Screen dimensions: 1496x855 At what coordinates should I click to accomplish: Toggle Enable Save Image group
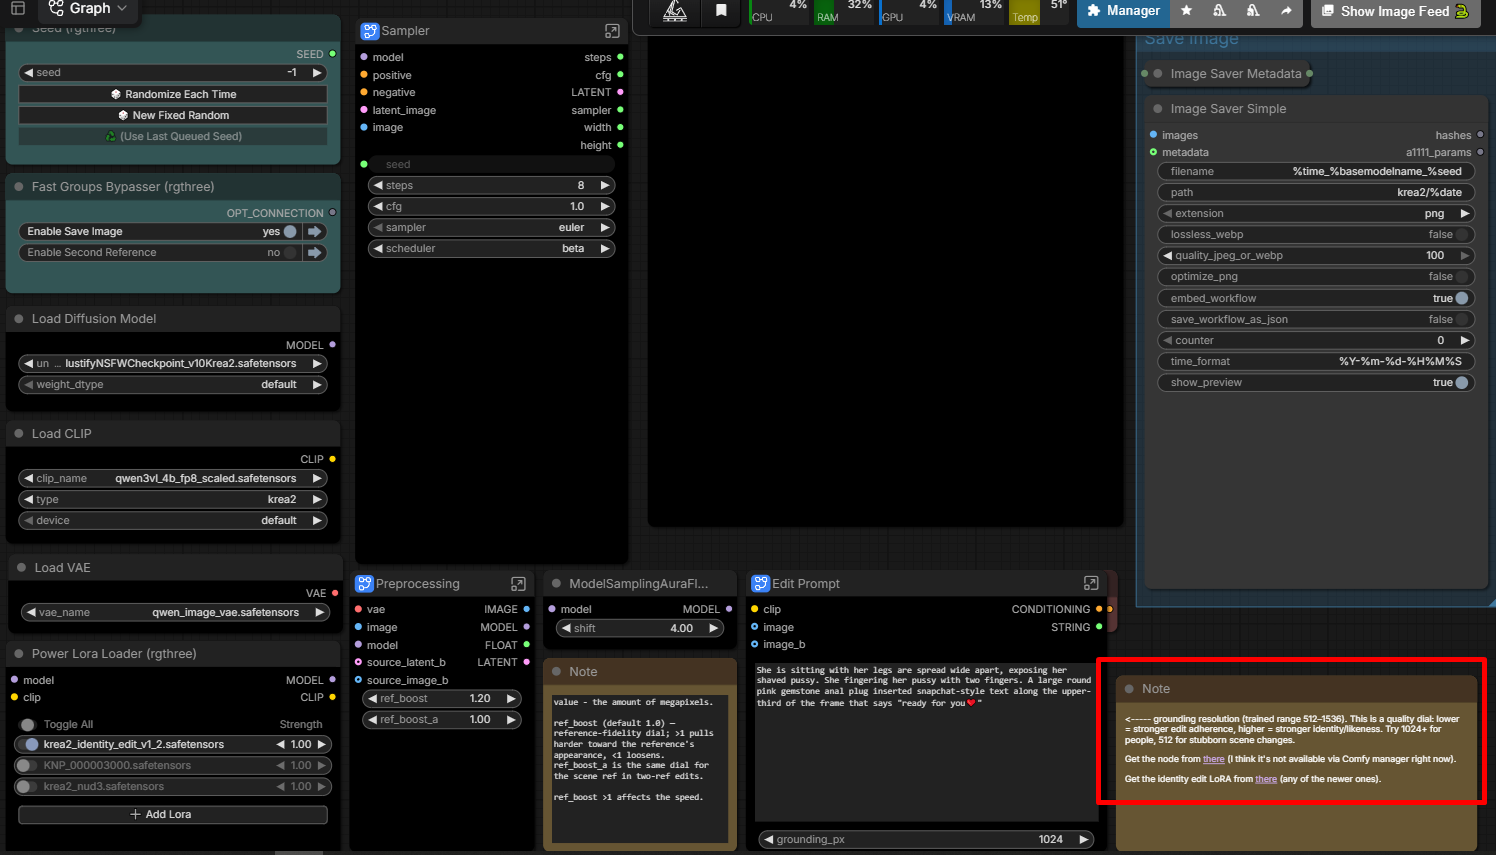tap(290, 232)
